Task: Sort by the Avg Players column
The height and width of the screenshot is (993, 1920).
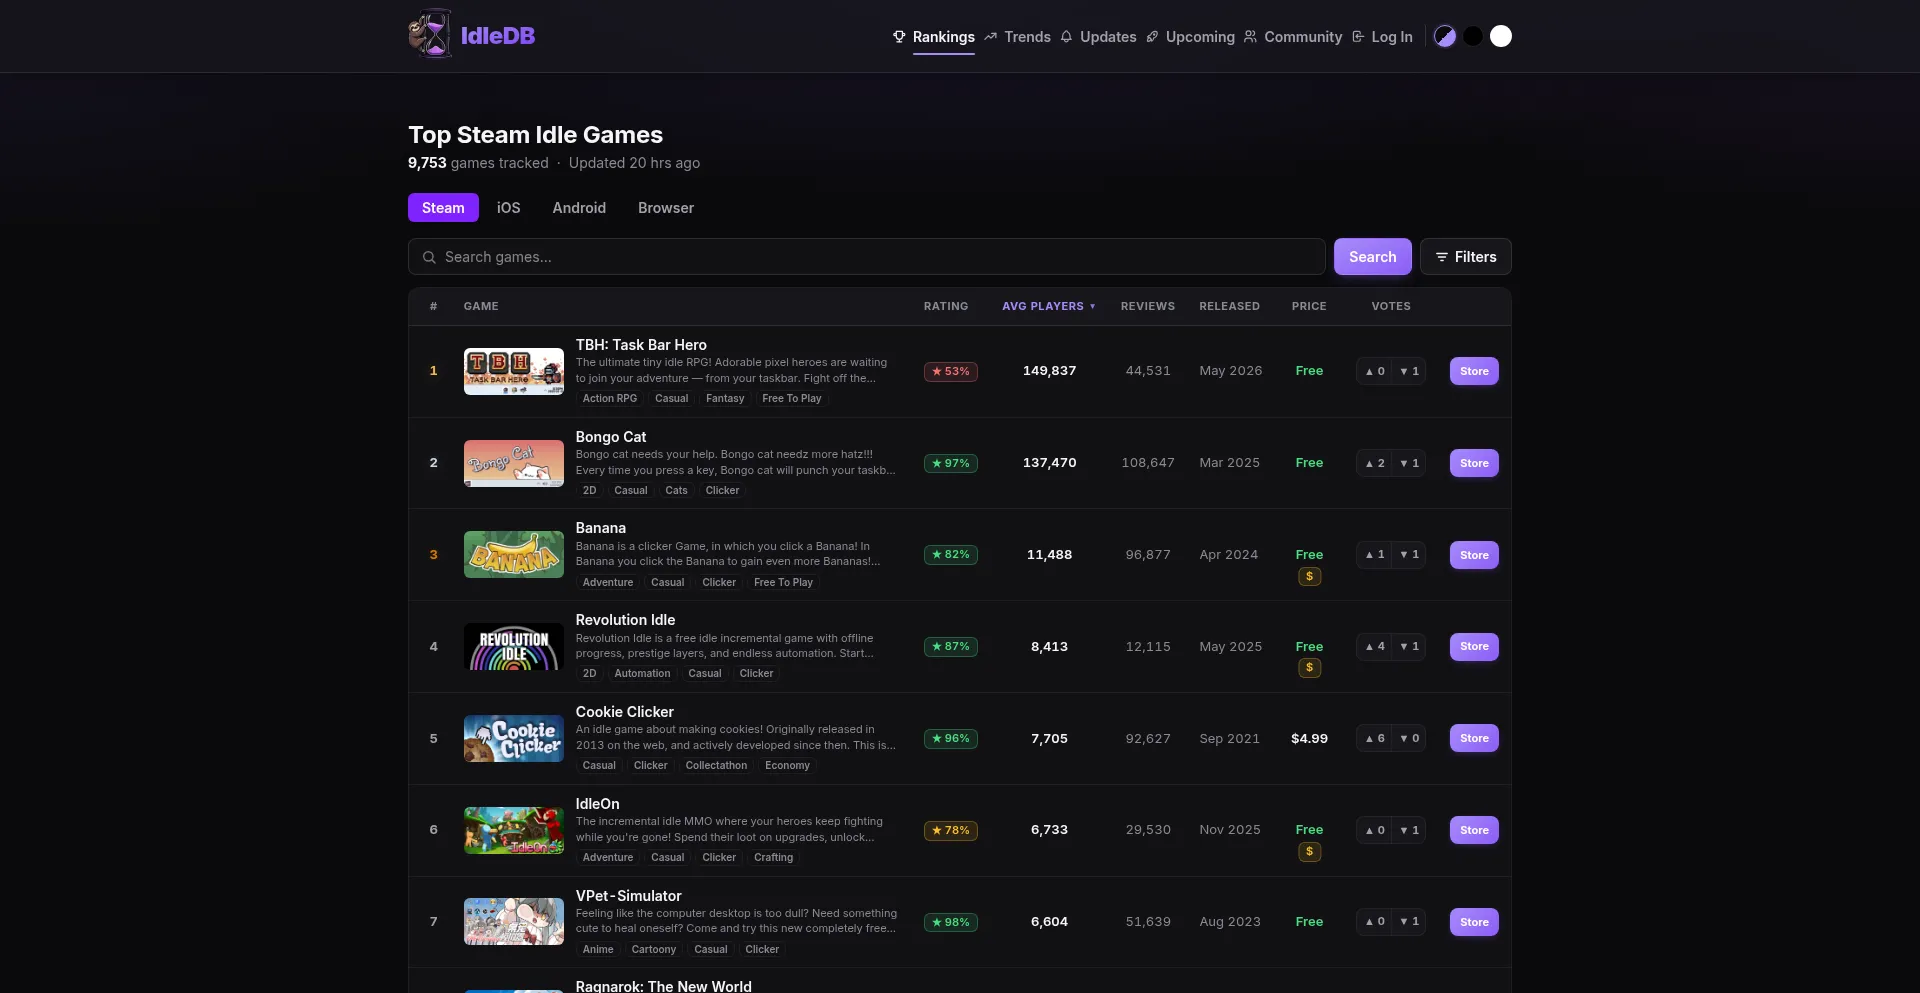Action: click(1049, 306)
